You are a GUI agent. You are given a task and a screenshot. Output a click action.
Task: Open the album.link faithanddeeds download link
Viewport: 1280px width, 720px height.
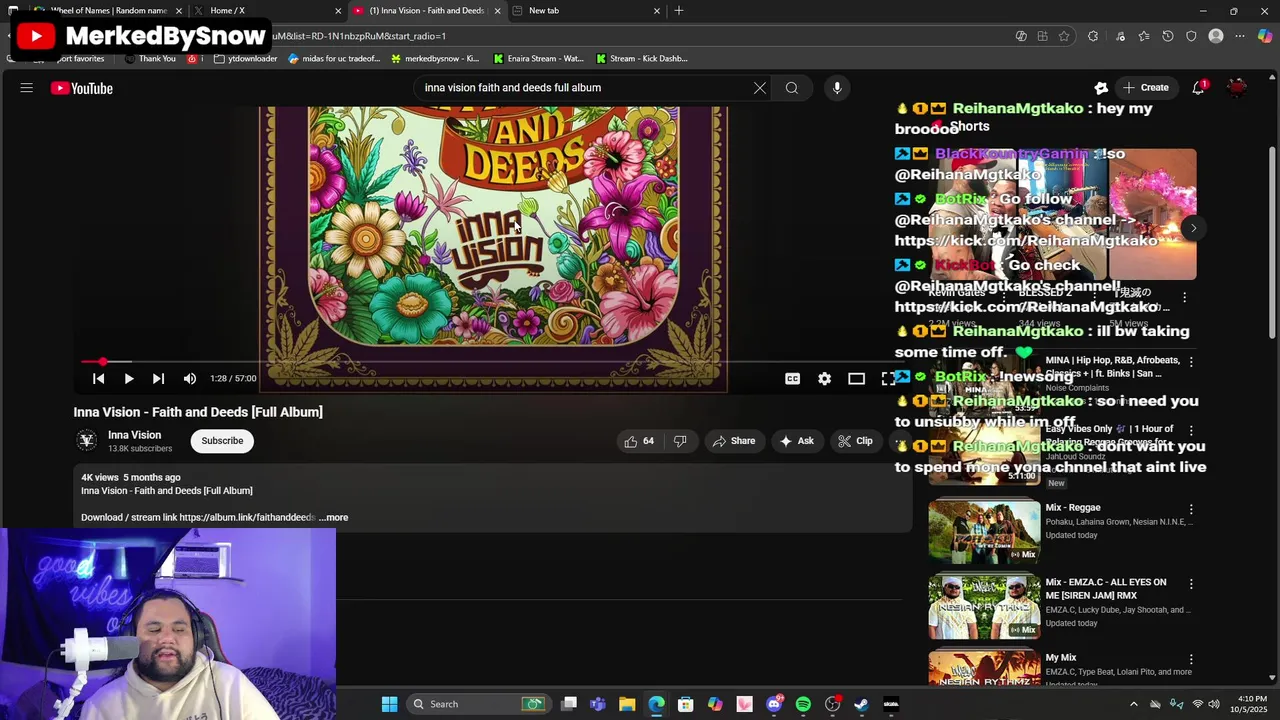click(x=248, y=518)
